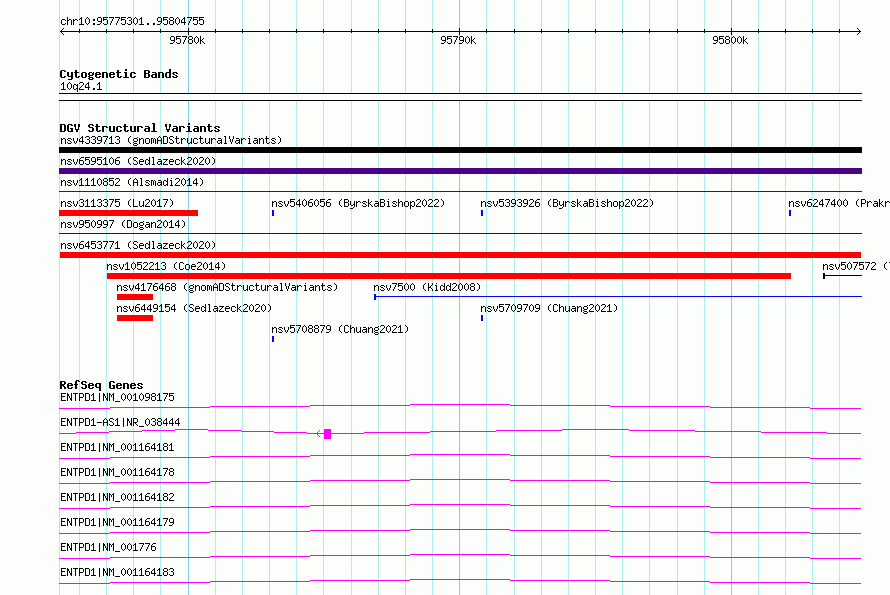
Task: Click the right arrow of the ruler
Action: pos(859,31)
